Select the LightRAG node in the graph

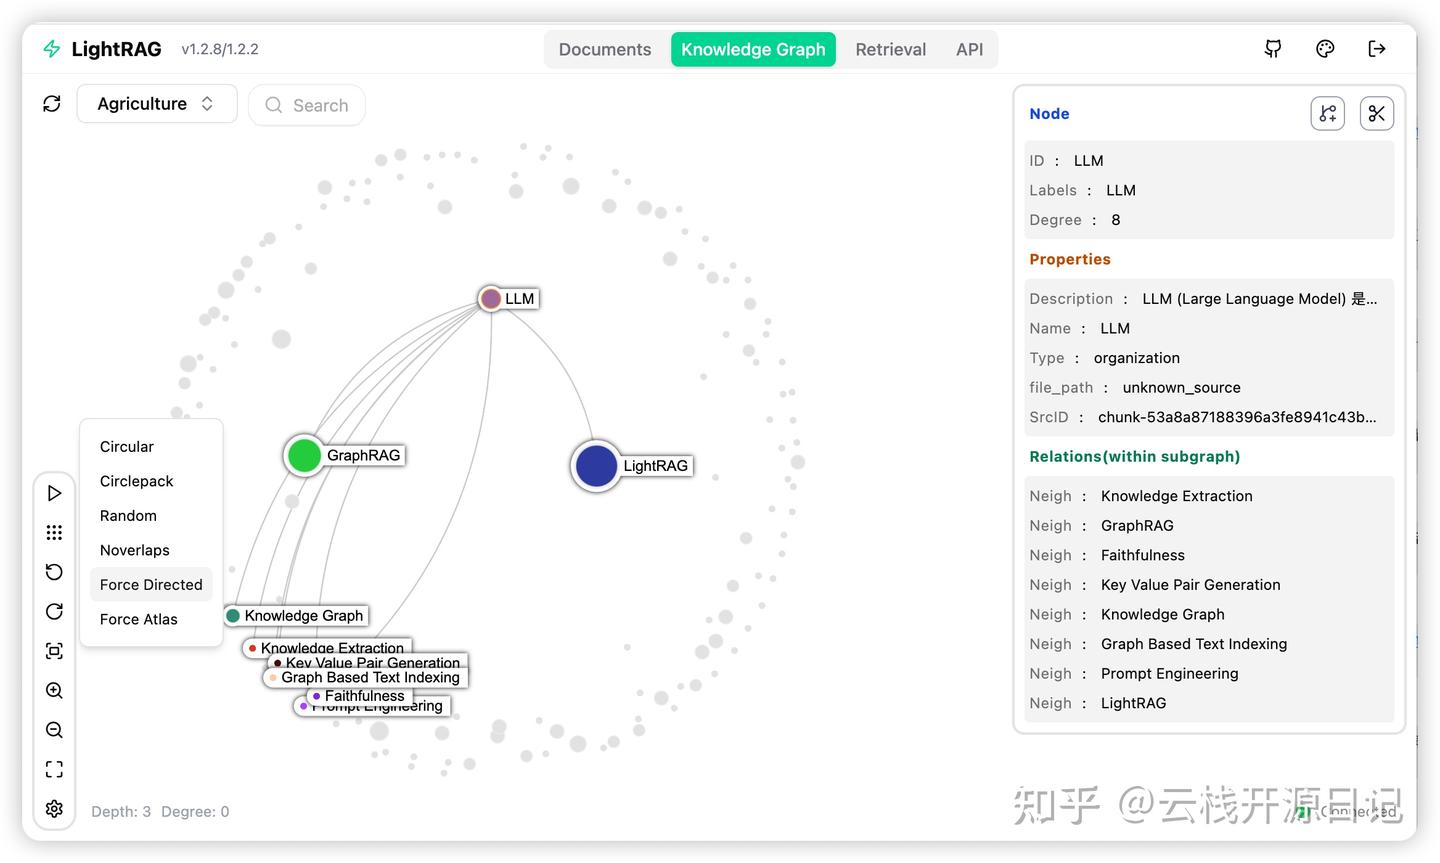click(596, 465)
